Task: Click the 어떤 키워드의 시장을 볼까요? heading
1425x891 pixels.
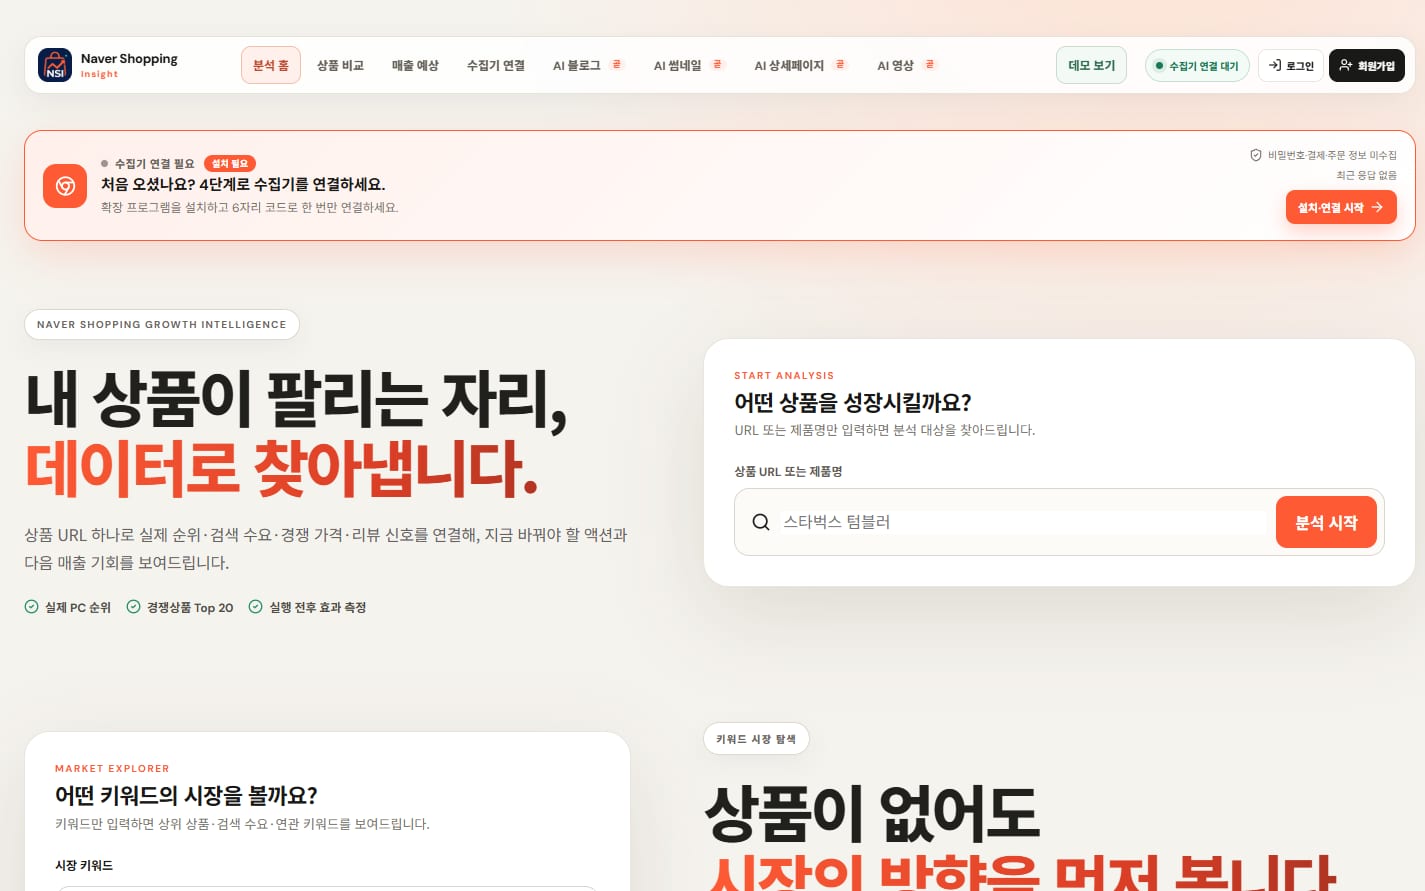Action: pos(186,795)
